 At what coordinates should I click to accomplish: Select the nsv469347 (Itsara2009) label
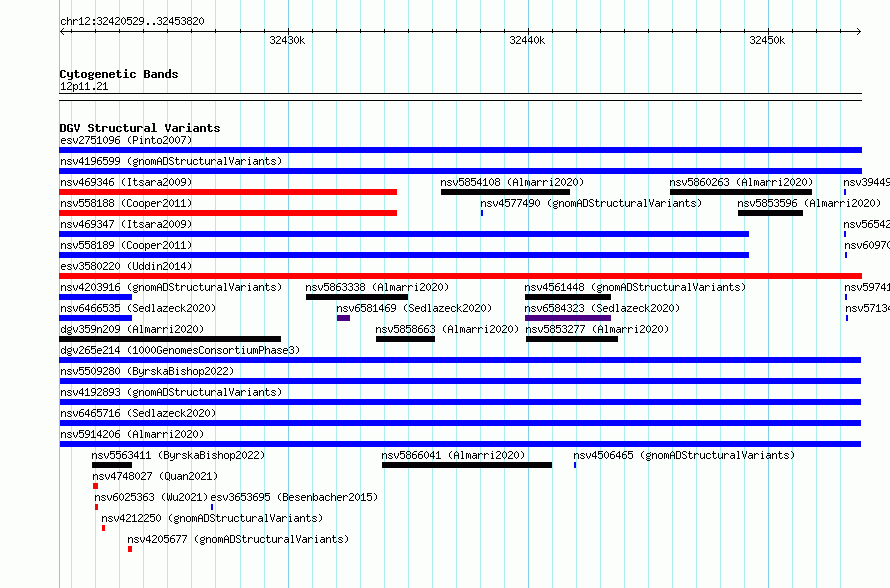[x=126, y=224]
